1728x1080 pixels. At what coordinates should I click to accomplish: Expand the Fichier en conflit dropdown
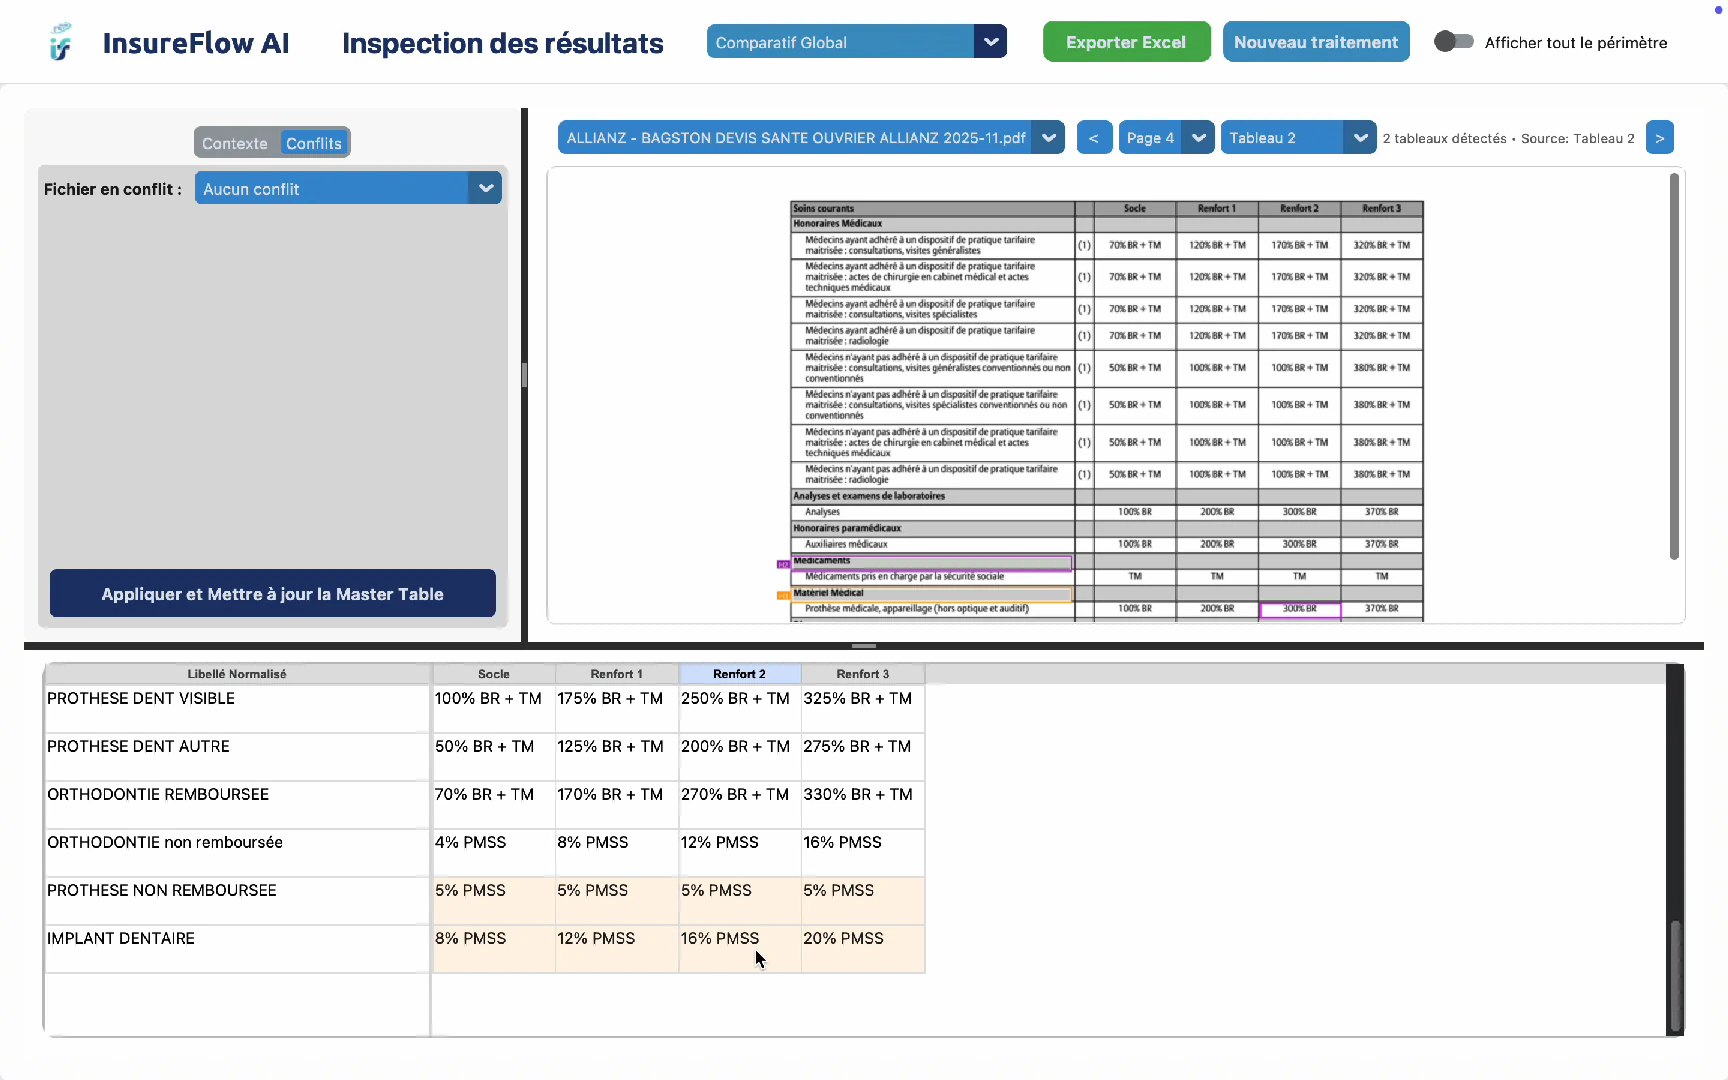pos(348,188)
